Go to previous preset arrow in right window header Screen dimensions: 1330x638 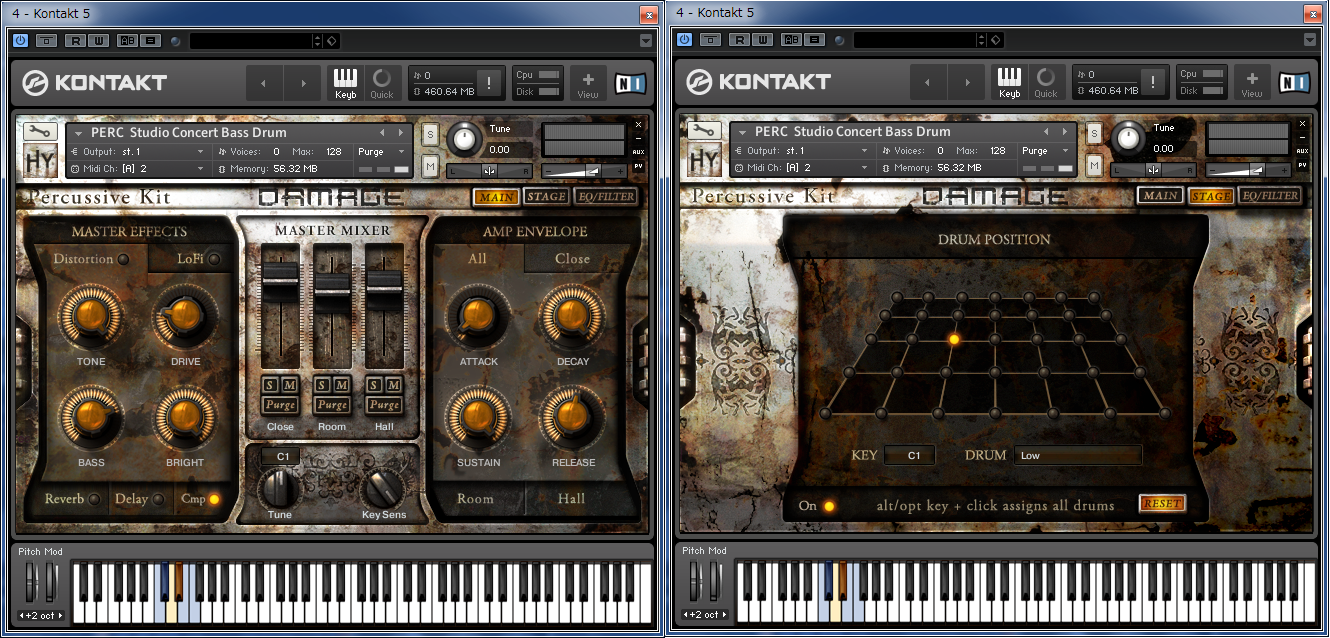[x=928, y=83]
